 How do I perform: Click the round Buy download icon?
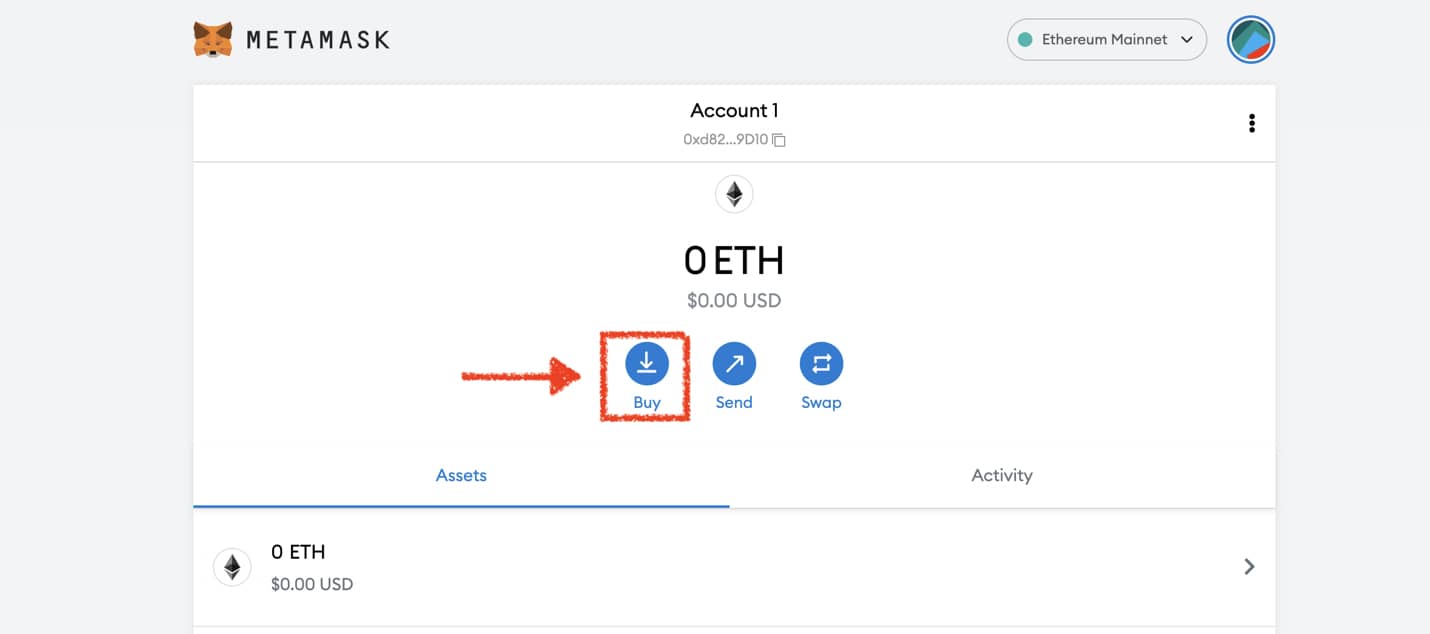click(647, 364)
